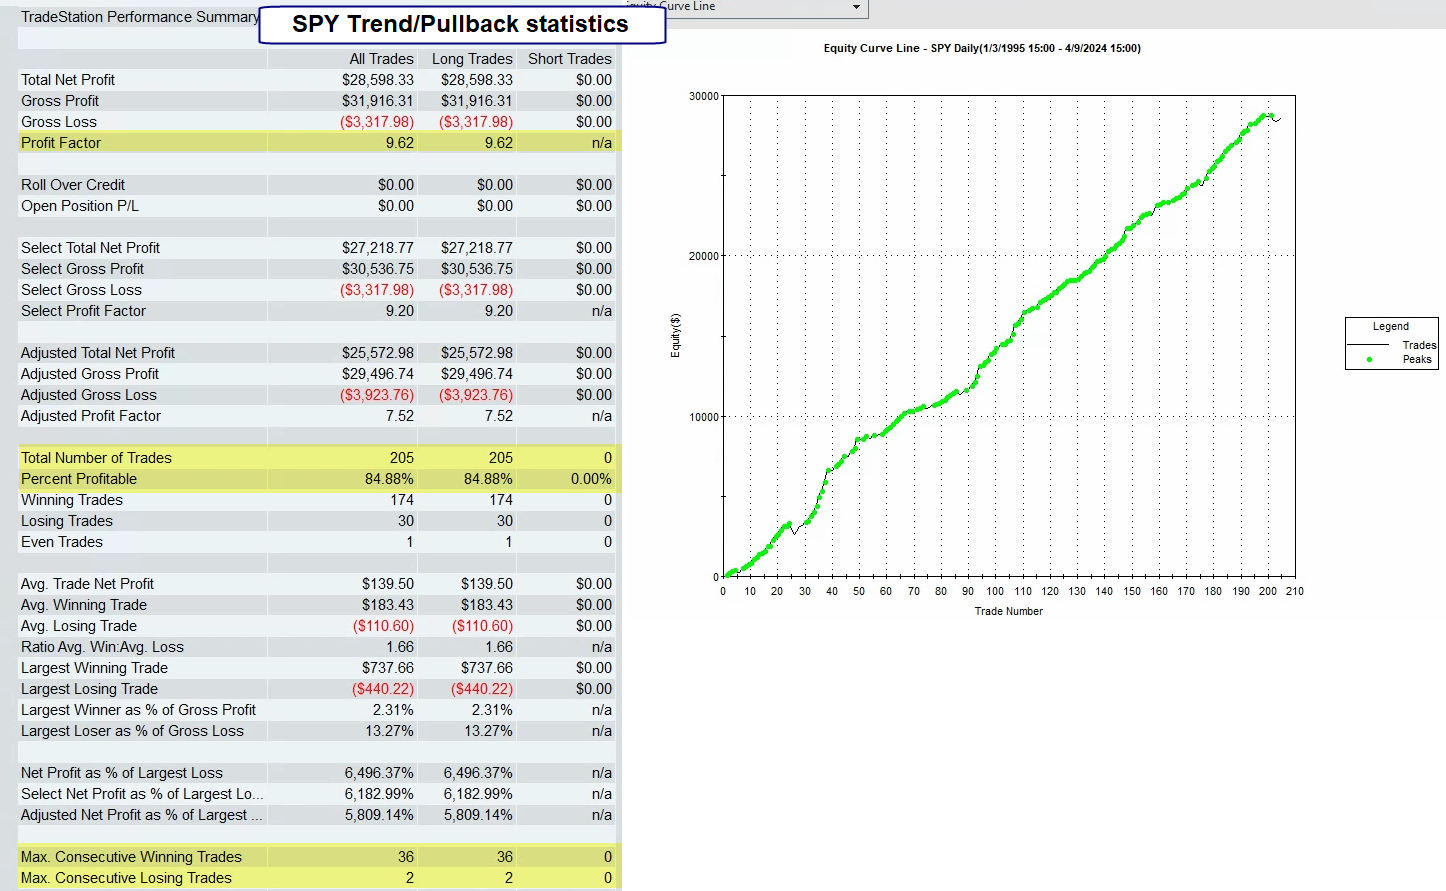The width and height of the screenshot is (1446, 891).
Task: Select the Select Profit Factor label
Action: pos(83,311)
